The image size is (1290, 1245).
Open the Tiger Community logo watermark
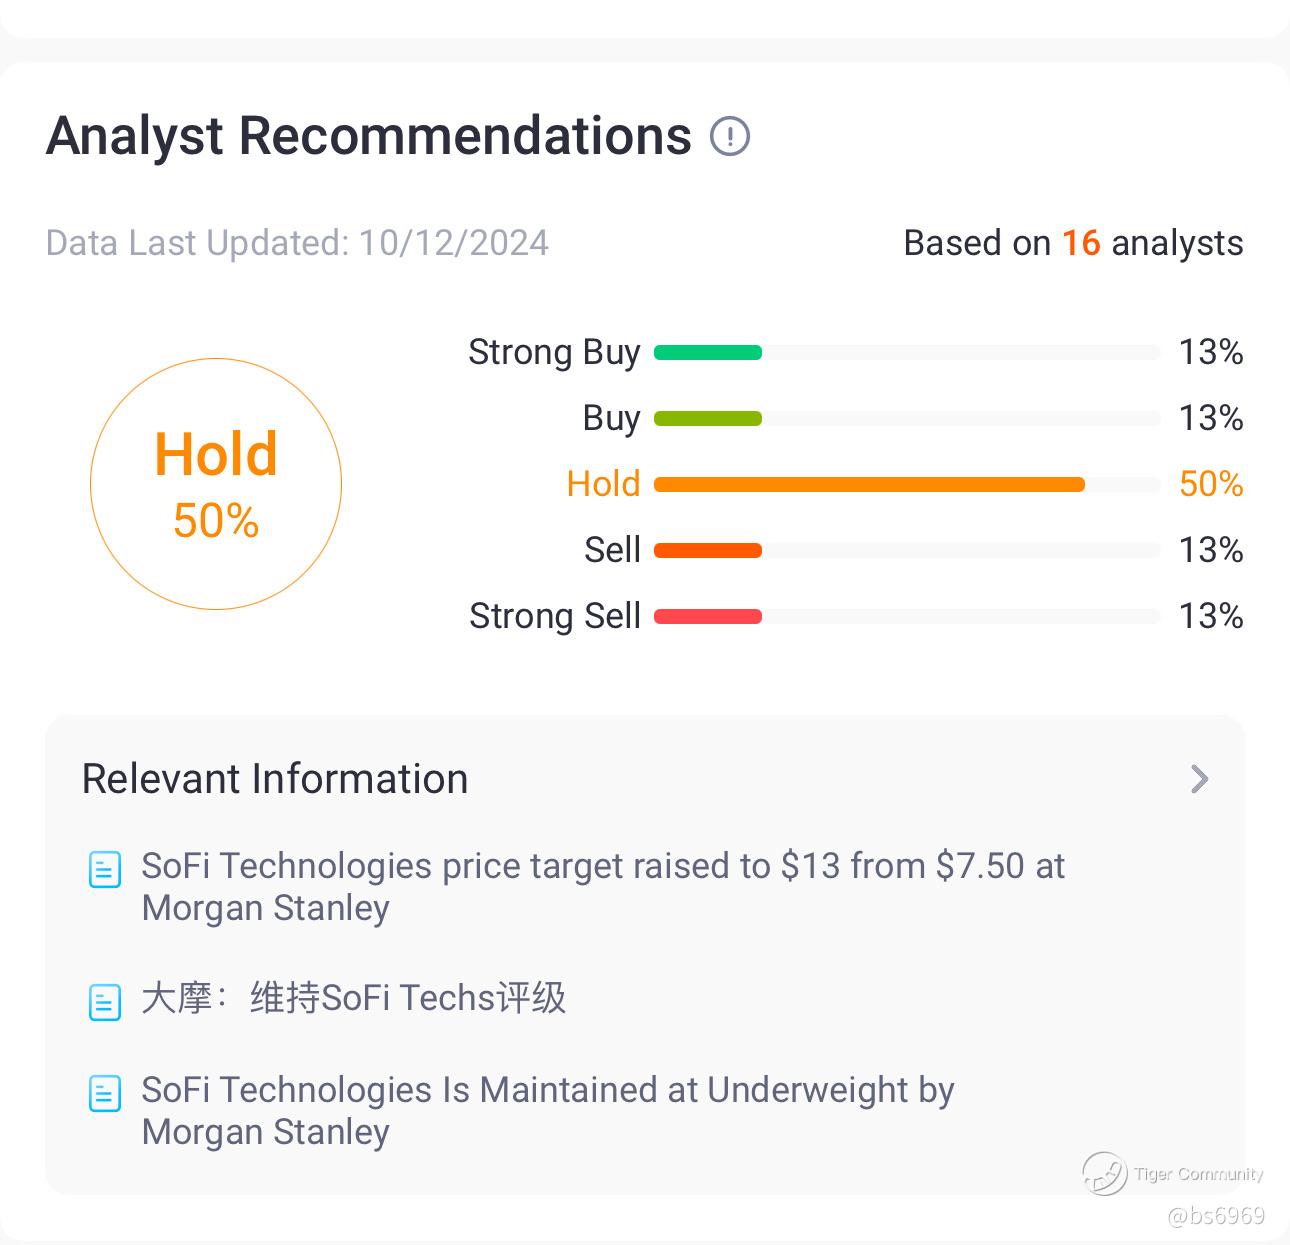coord(1105,1173)
